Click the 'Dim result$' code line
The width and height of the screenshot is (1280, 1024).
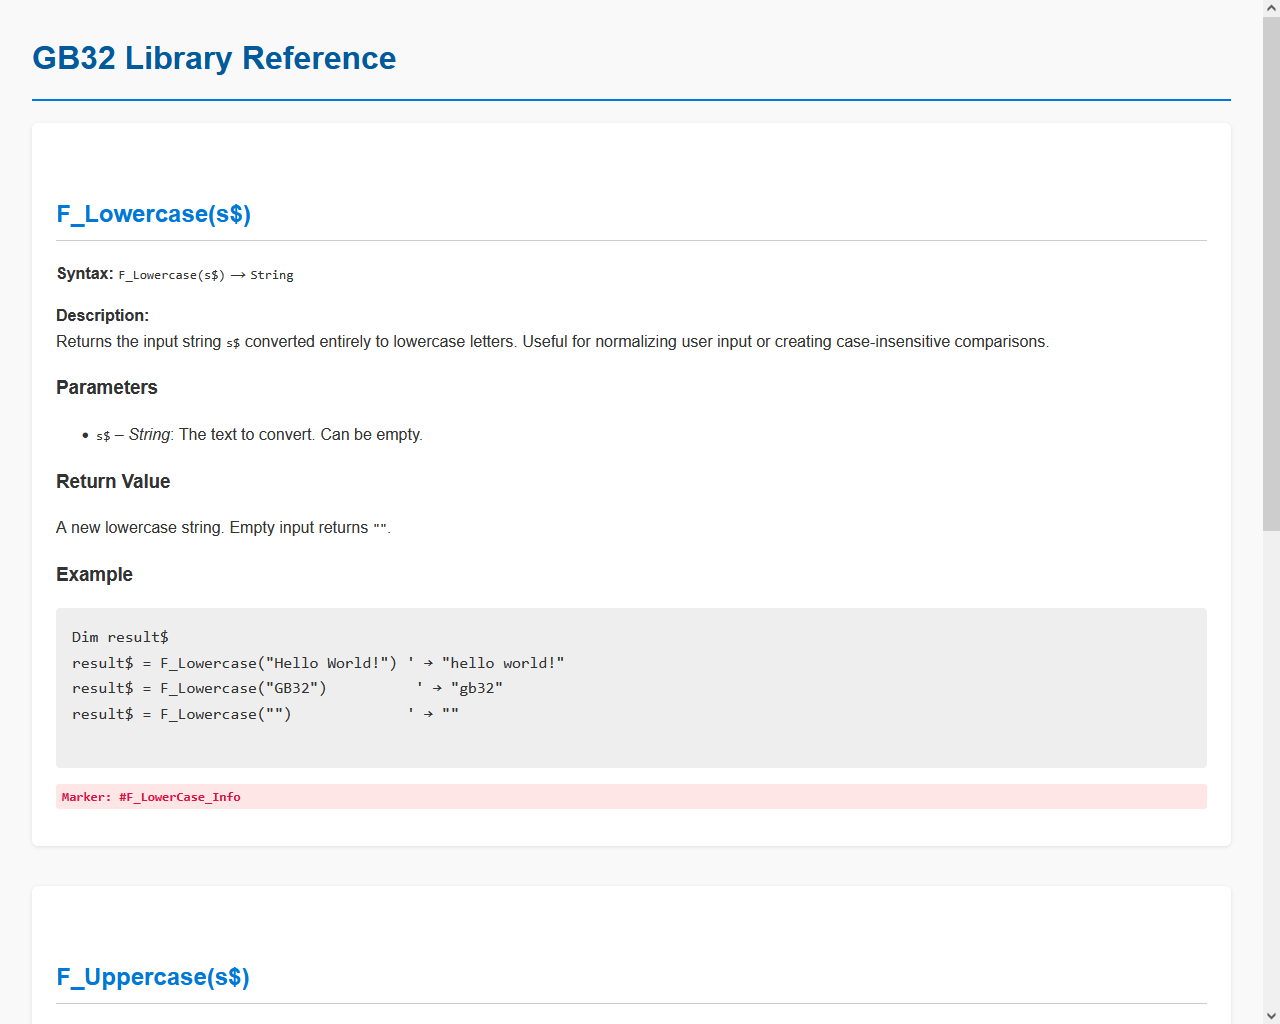click(120, 637)
